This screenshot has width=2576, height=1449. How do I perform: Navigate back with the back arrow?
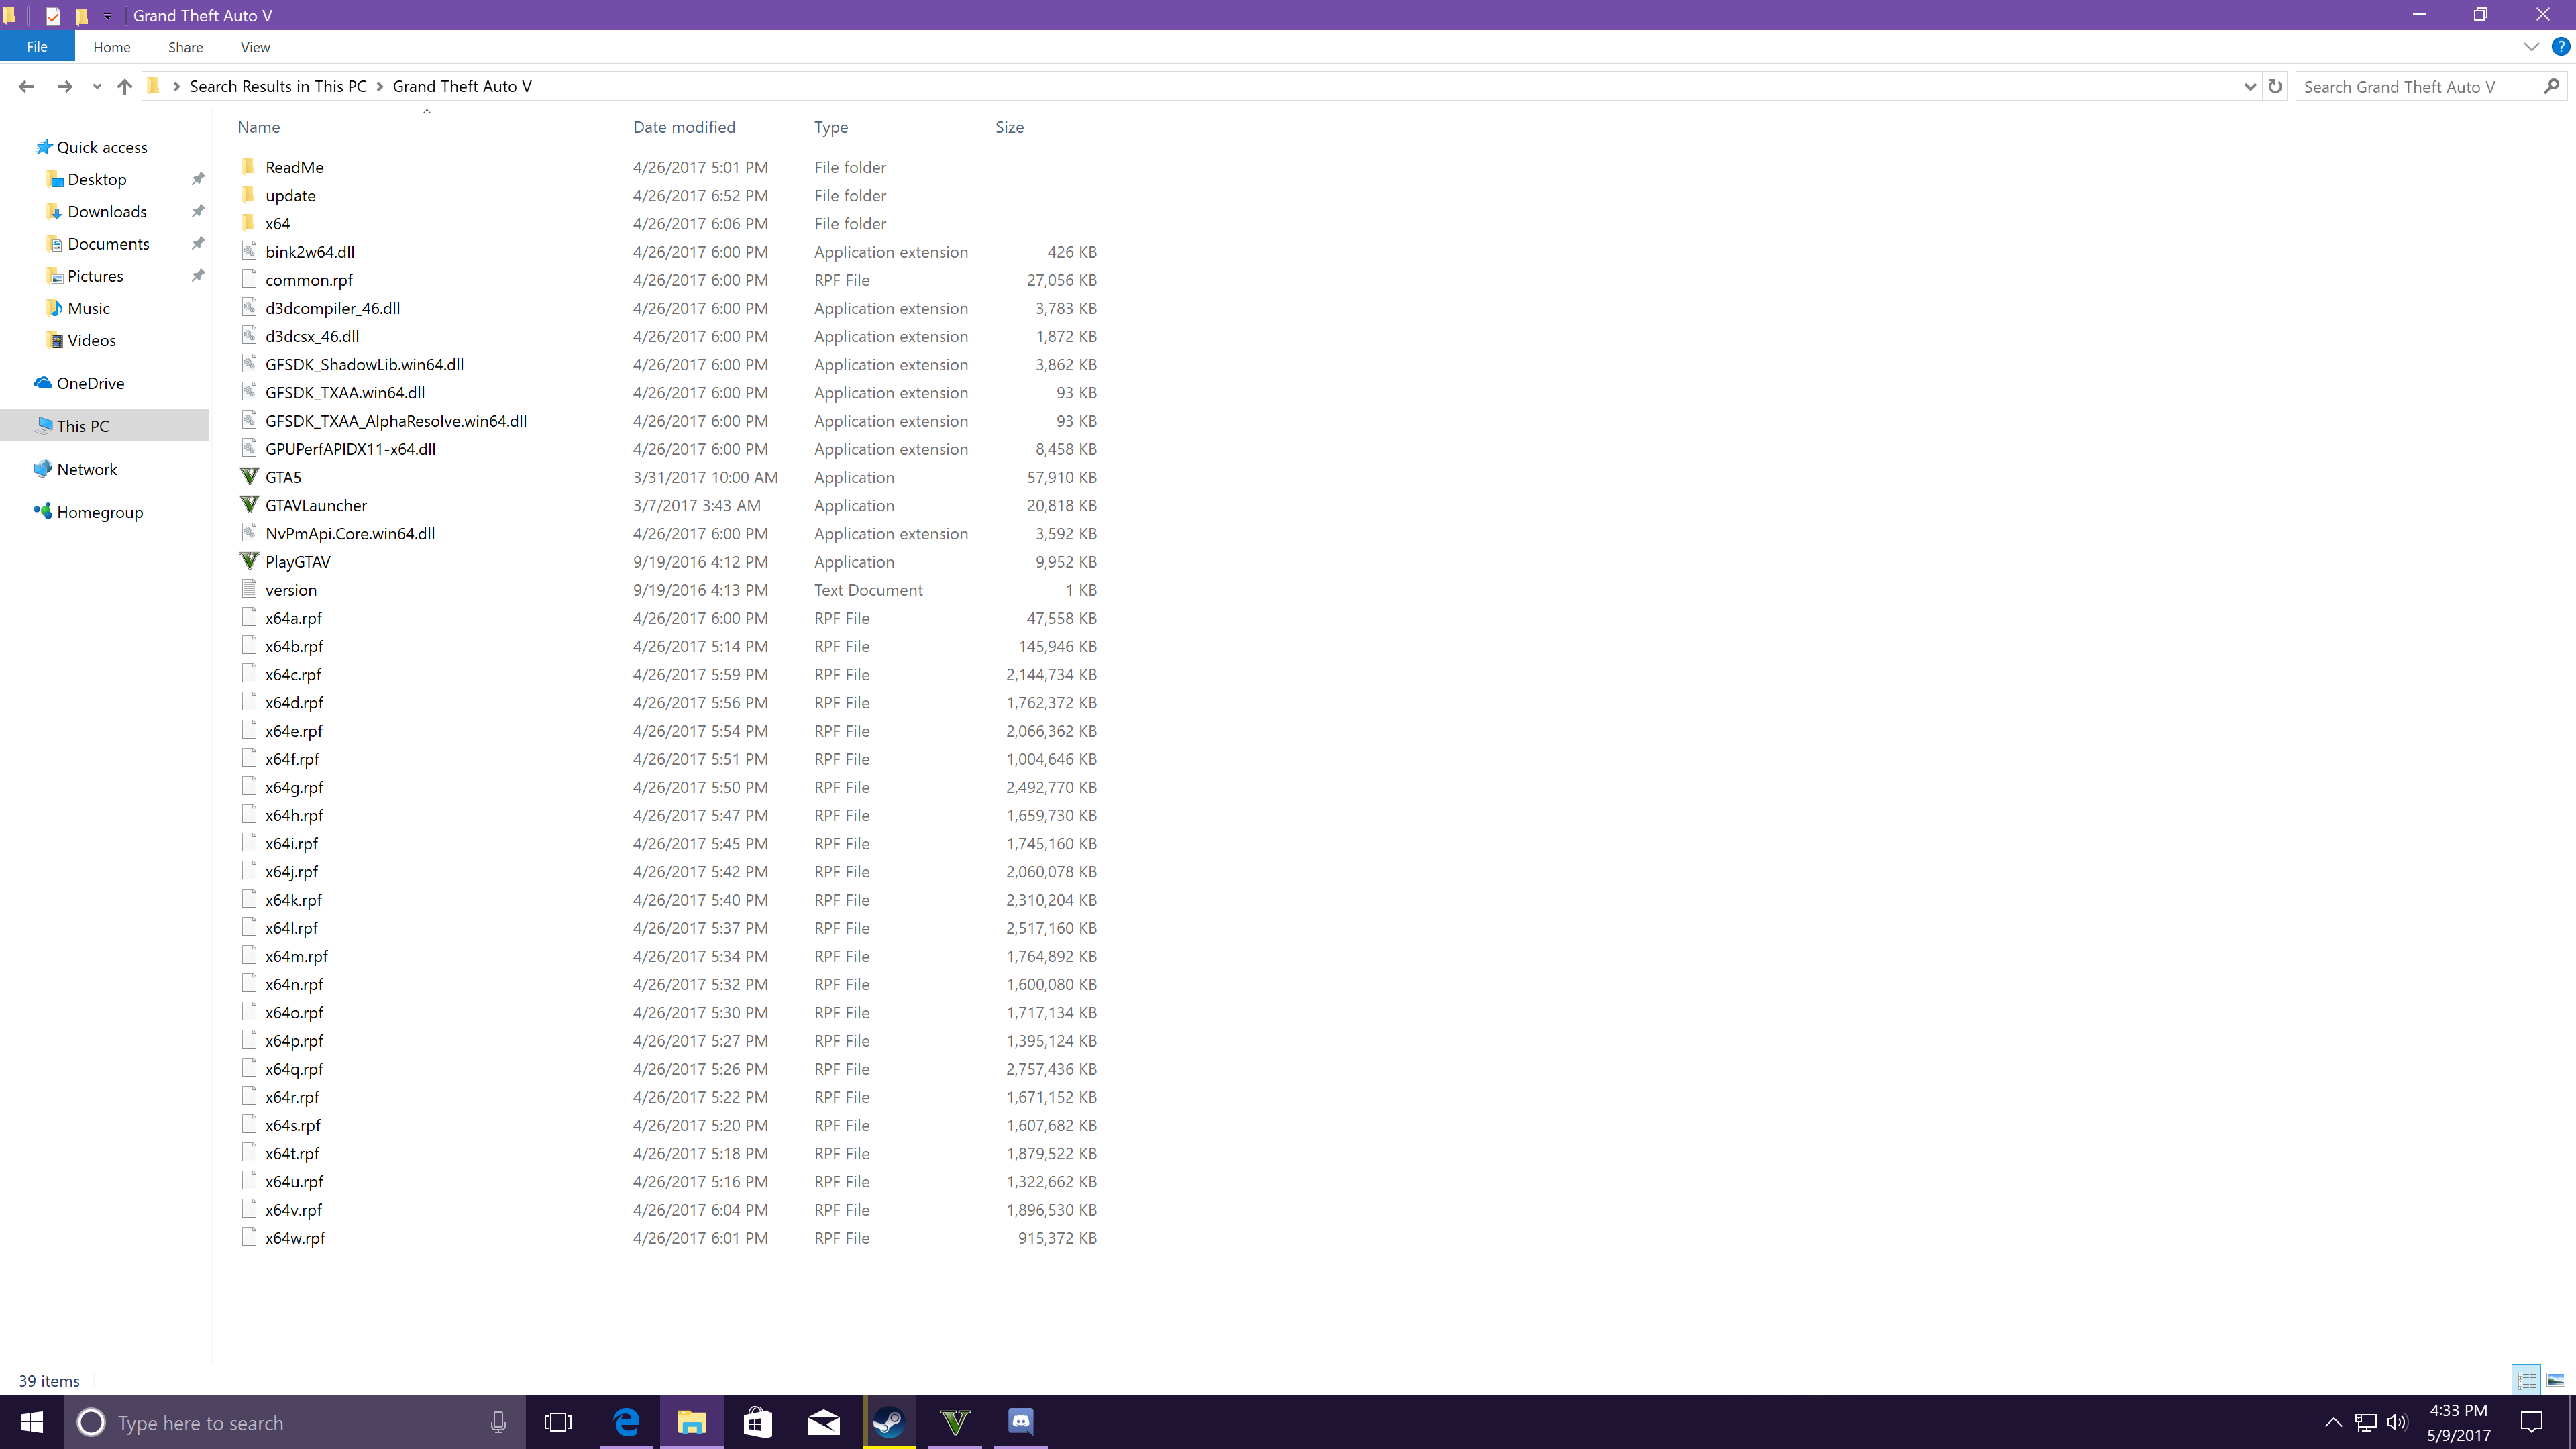26,86
